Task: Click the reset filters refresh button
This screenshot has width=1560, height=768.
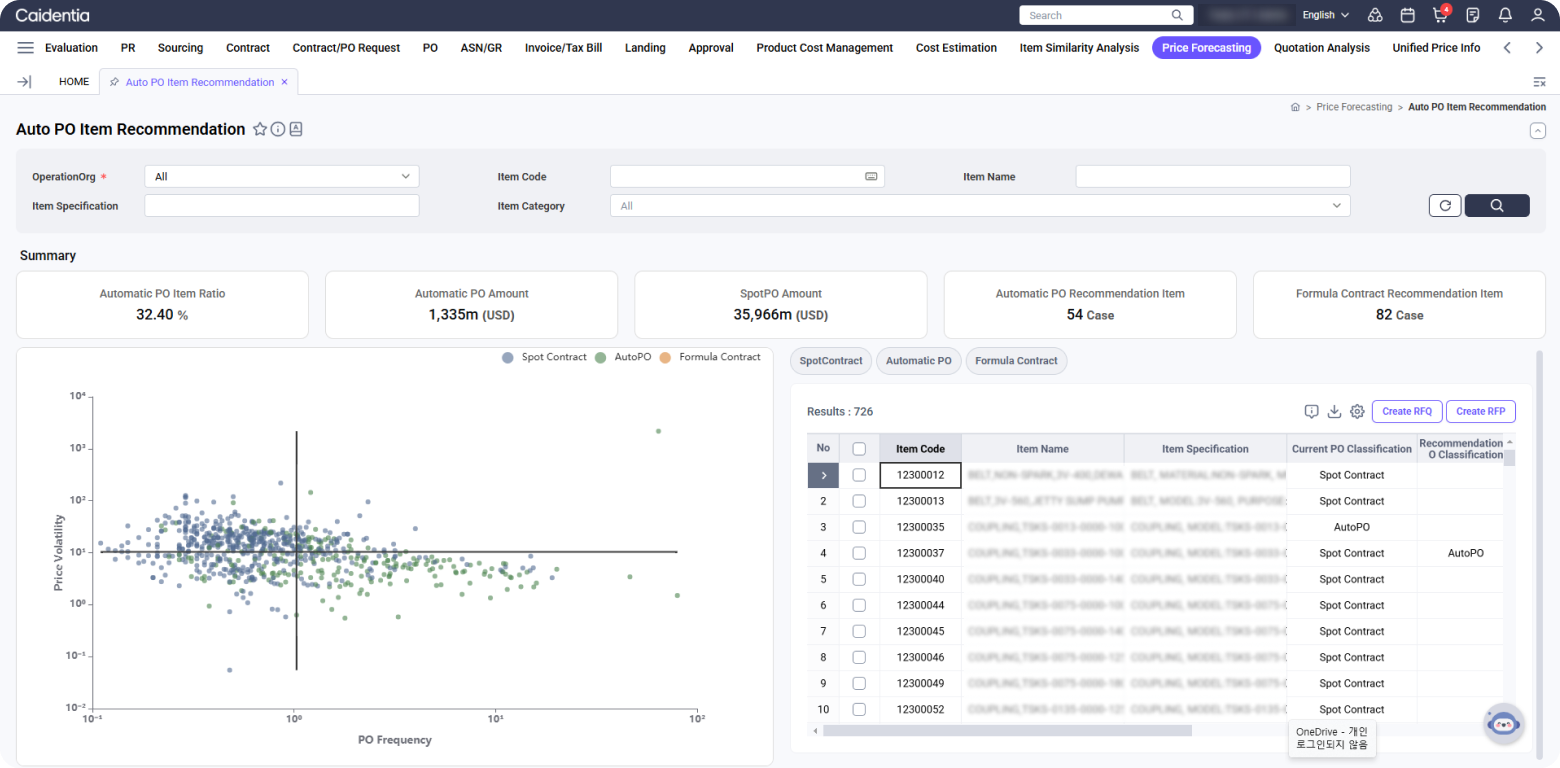Action: pyautogui.click(x=1445, y=205)
